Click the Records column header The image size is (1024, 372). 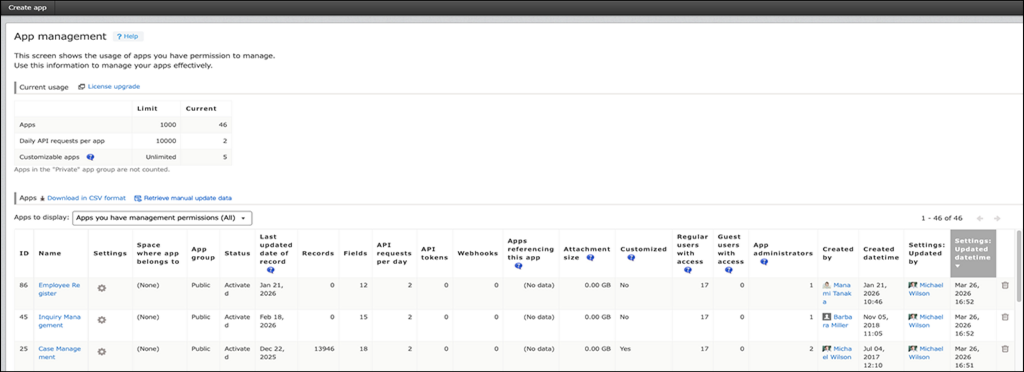pyautogui.click(x=318, y=253)
